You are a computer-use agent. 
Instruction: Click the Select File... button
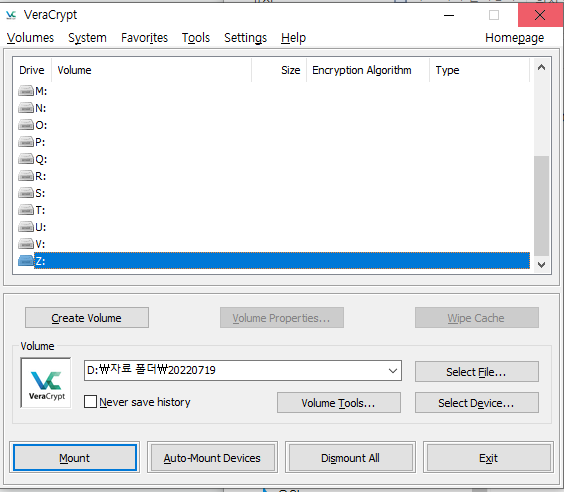(x=477, y=372)
